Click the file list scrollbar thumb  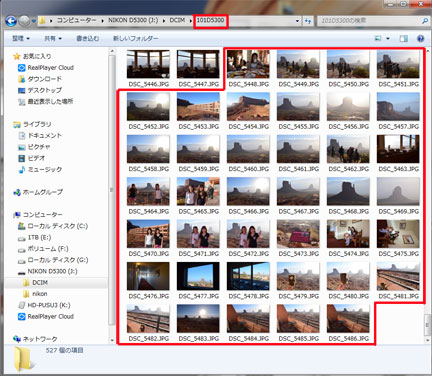pyautogui.click(x=428, y=324)
